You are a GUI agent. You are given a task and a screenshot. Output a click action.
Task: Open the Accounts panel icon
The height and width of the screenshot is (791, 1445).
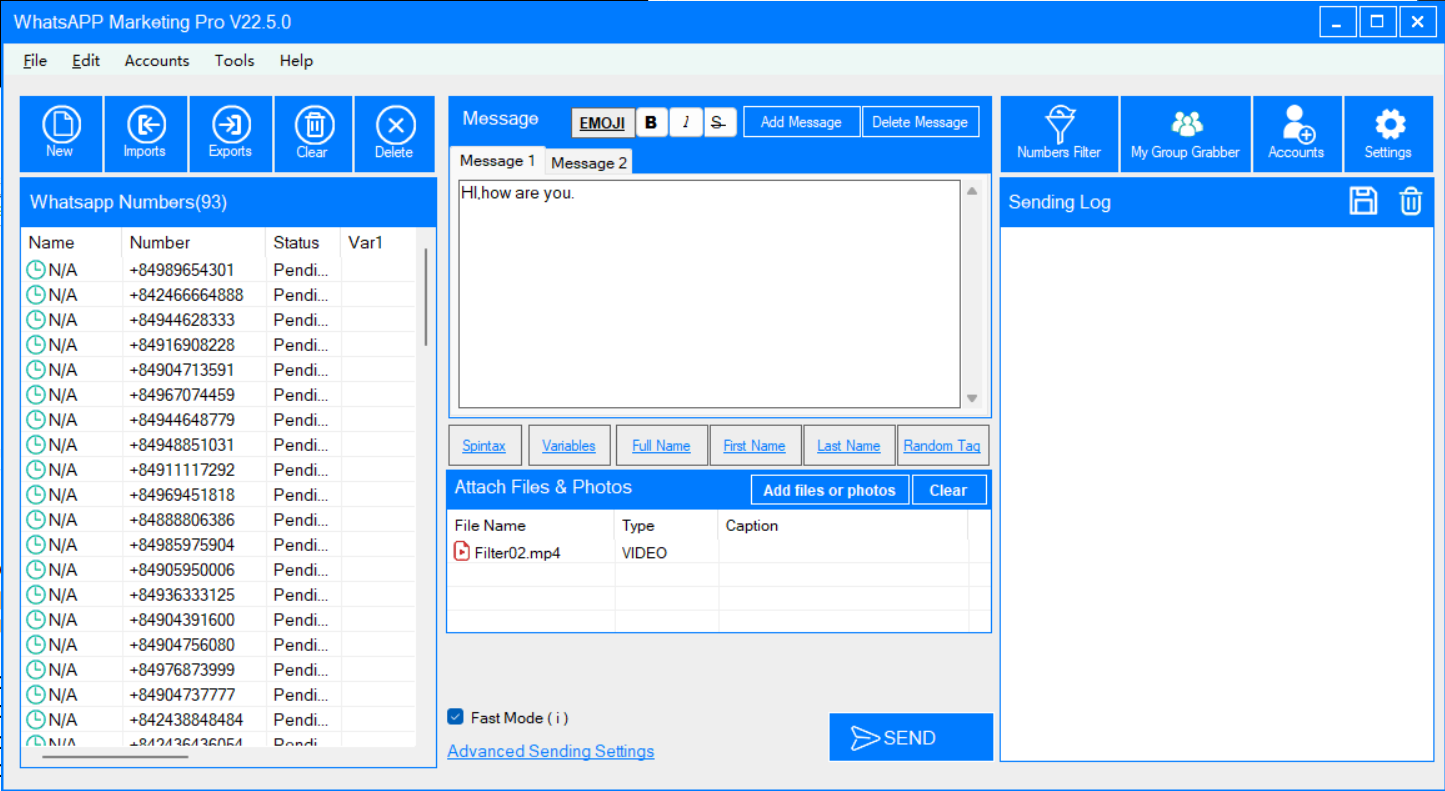point(1296,133)
